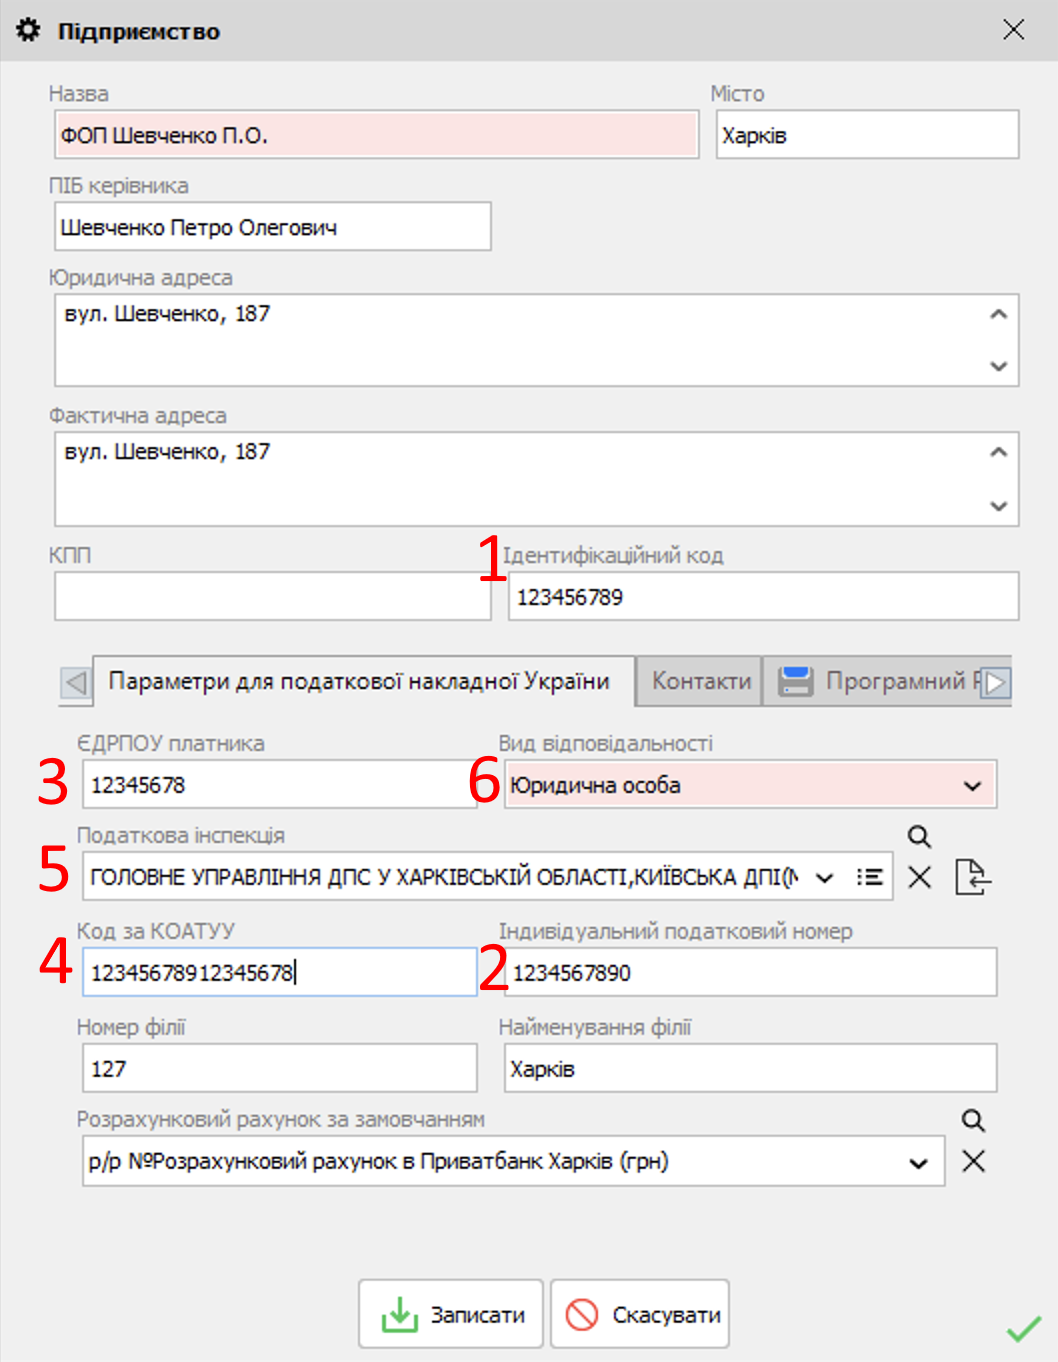Viewport: 1058px width, 1362px height.
Task: Click the green checkmark icon at bottom right
Action: 1023,1329
